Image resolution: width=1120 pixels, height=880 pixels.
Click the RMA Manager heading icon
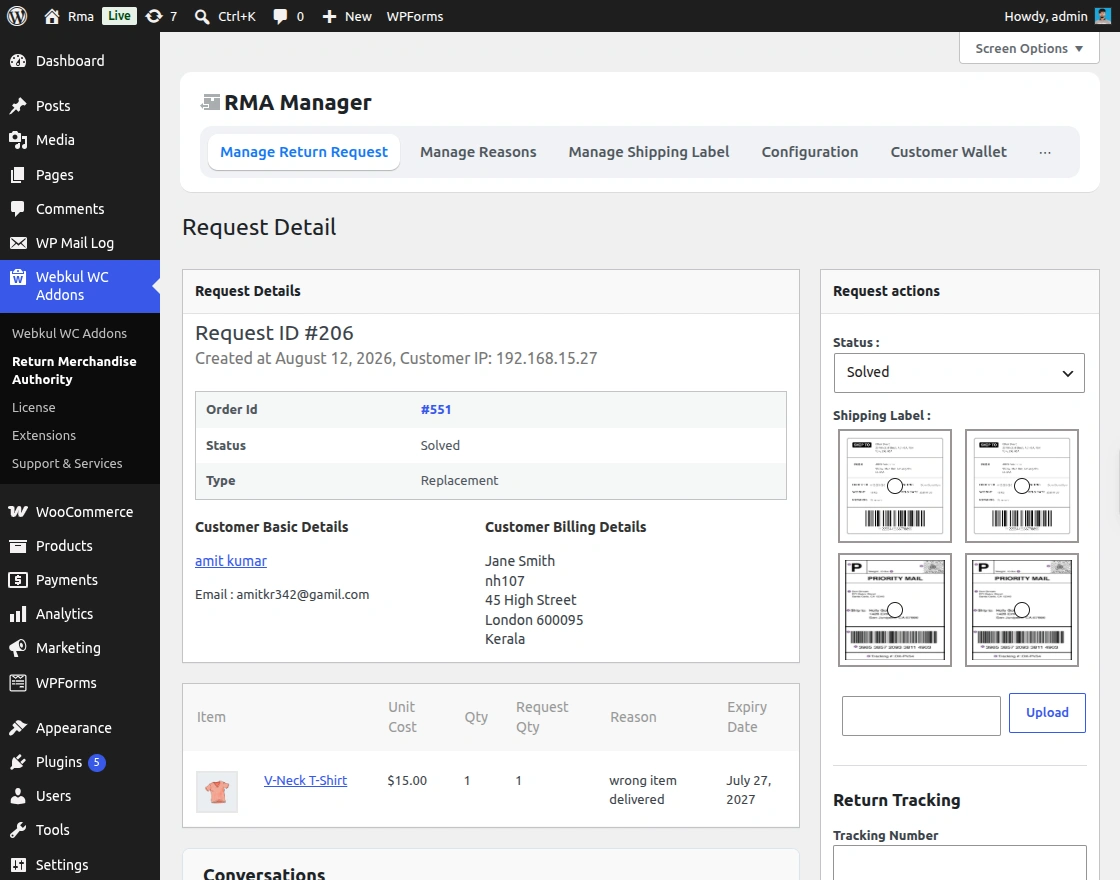pos(210,103)
